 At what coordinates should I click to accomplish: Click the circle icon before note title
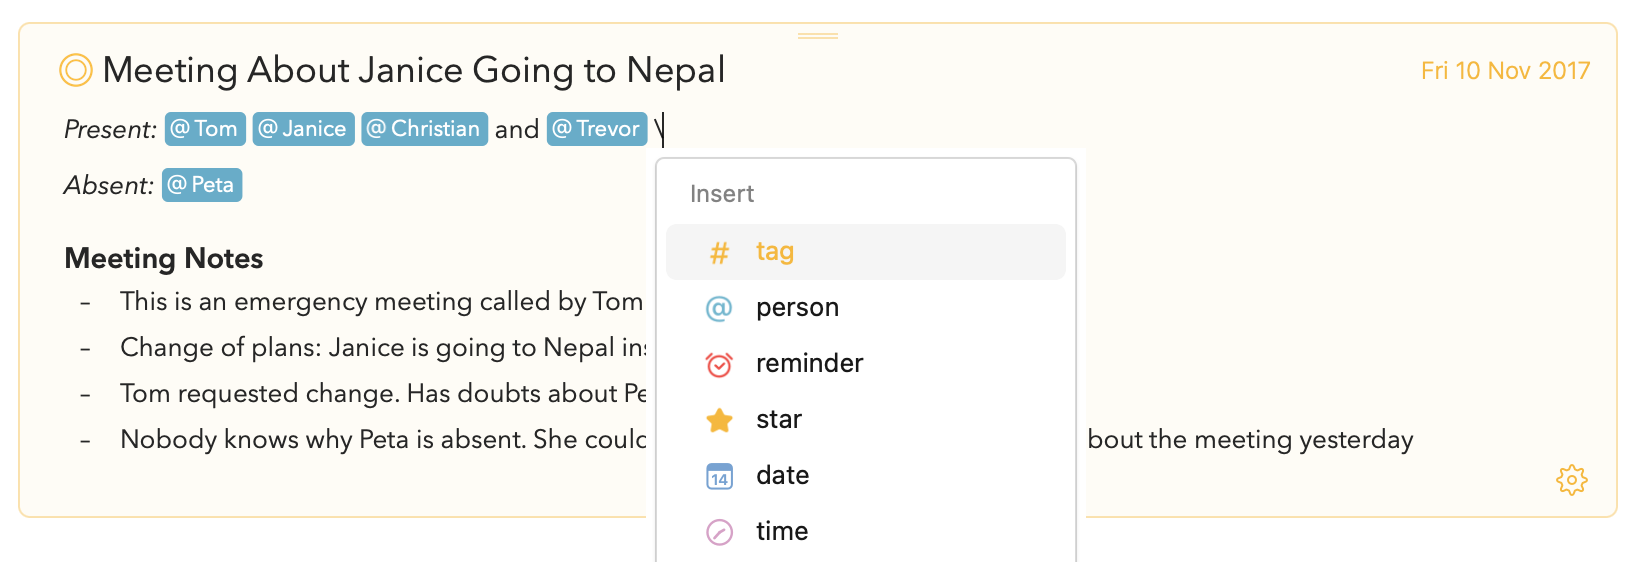pos(76,70)
